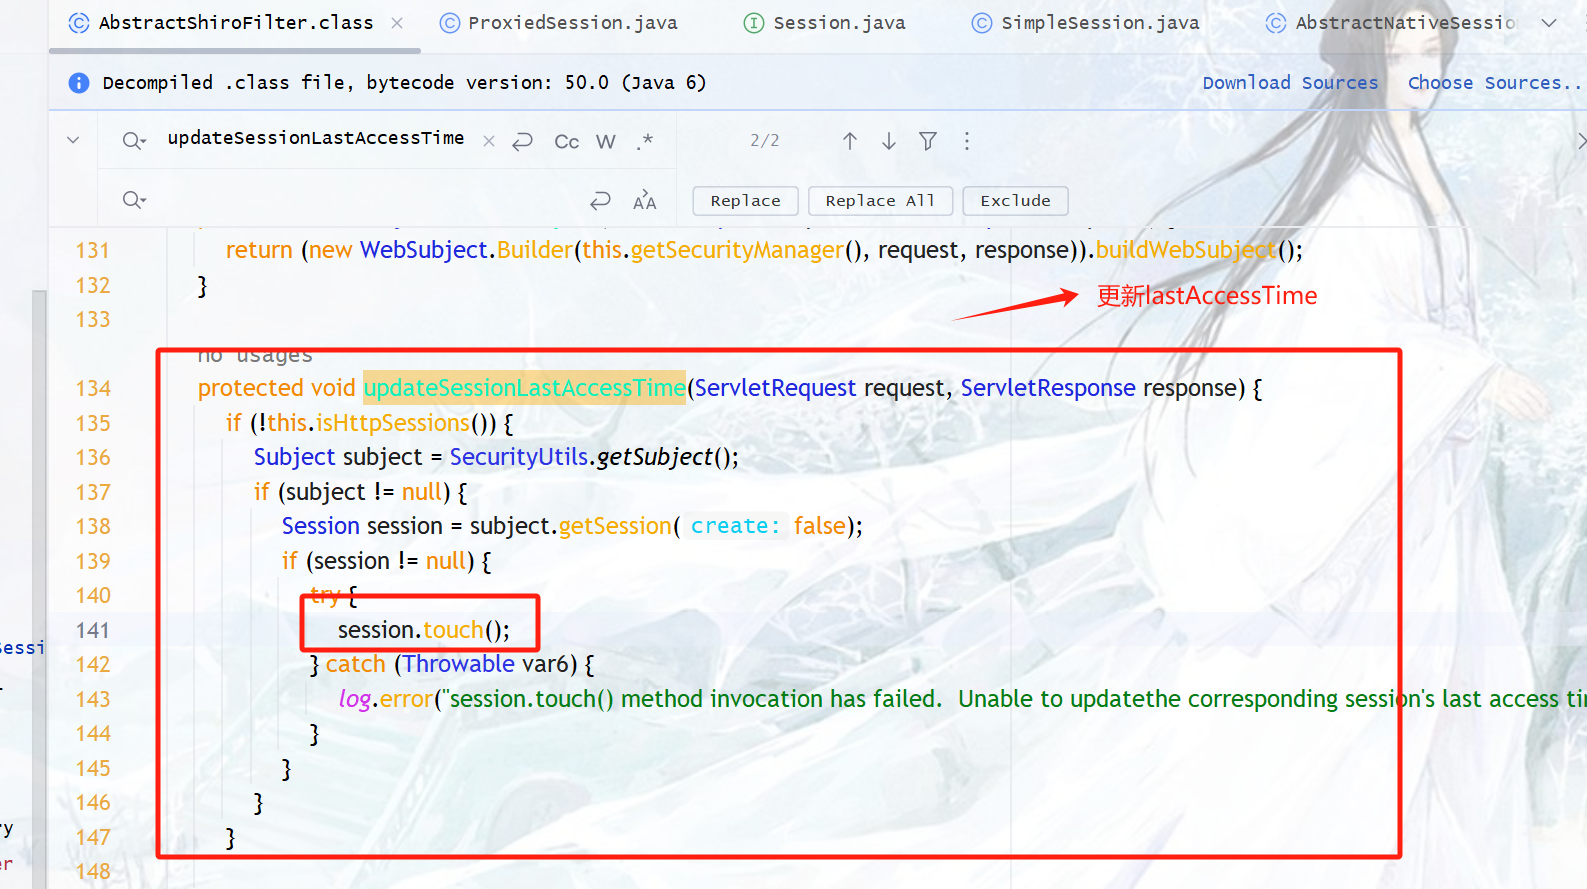
Task: Insert new line in search field
Action: [x=522, y=141]
